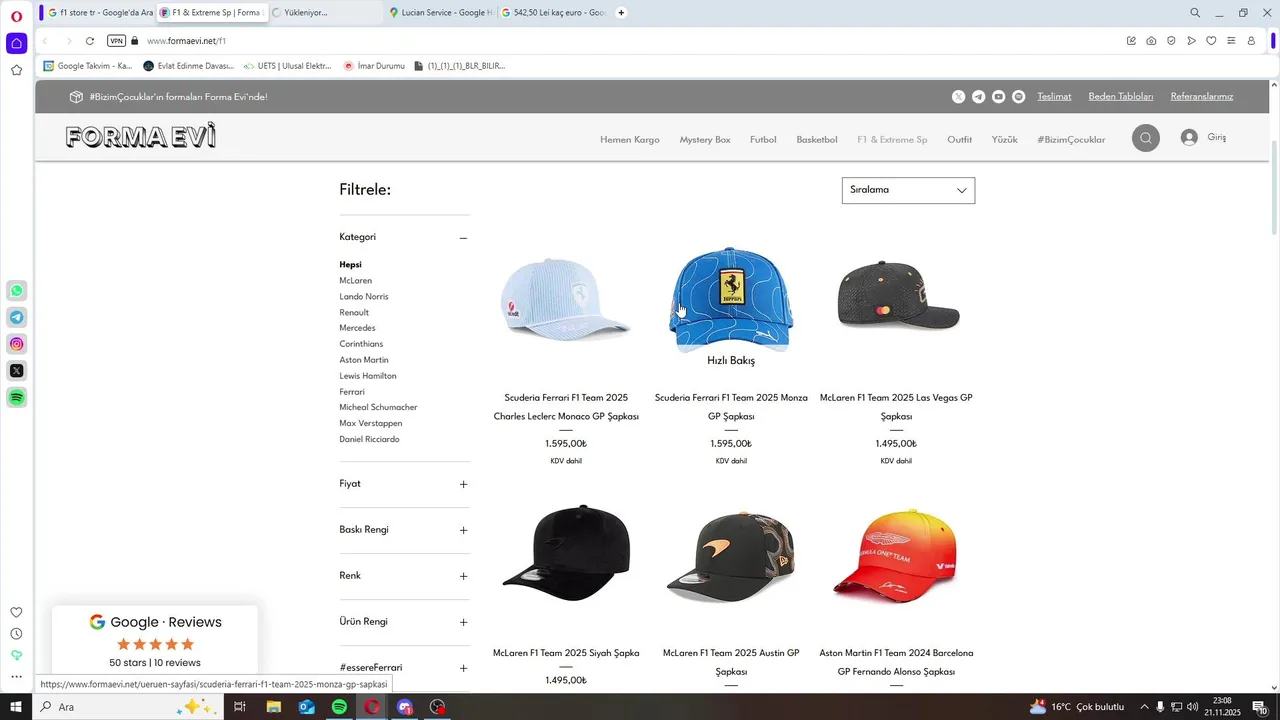Screen dimensions: 1280x720
Task: Select the McLaren category filter
Action: (x=356, y=281)
